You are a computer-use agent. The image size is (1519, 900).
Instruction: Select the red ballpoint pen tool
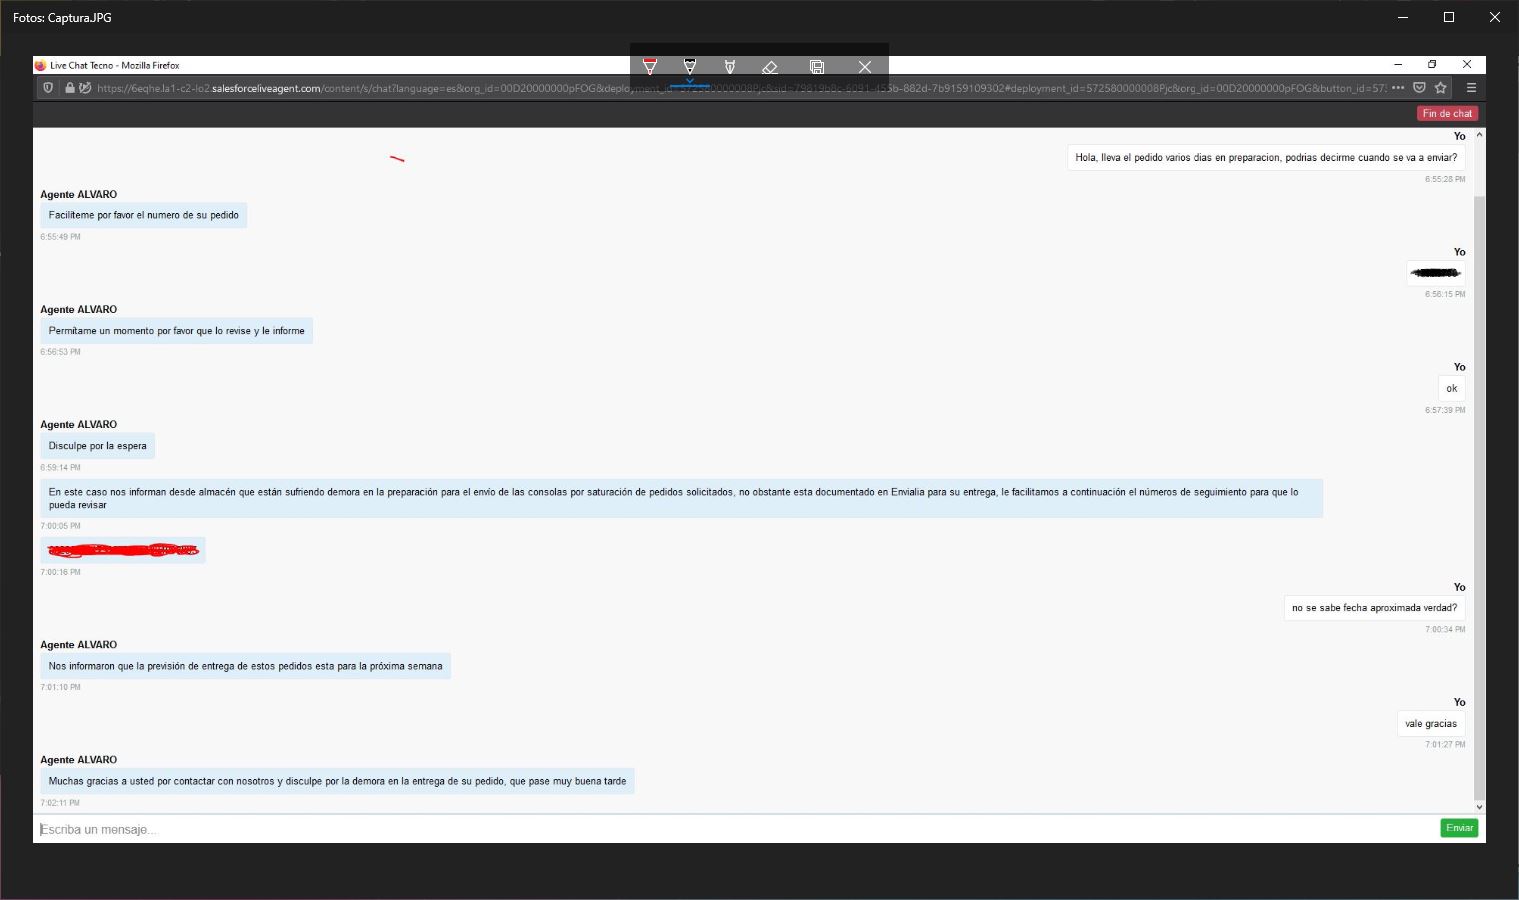pos(650,66)
